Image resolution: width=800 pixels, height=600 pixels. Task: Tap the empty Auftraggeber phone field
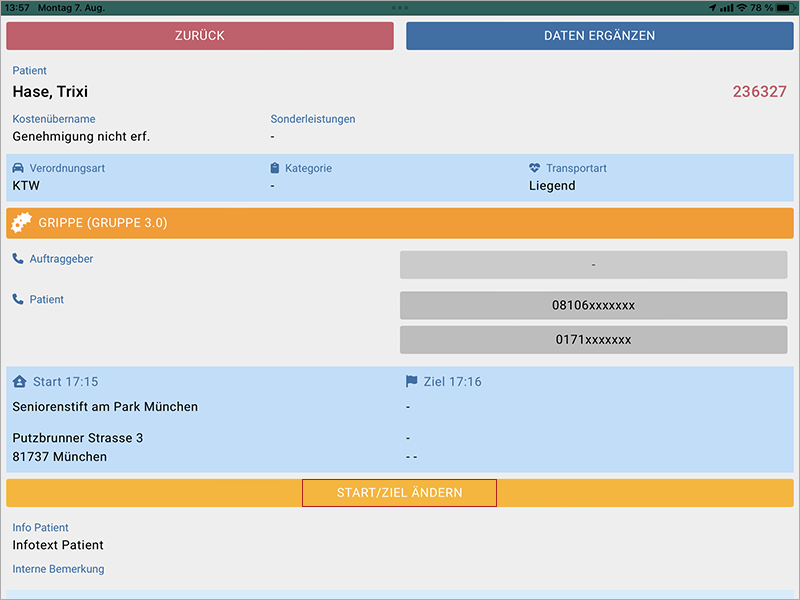pos(593,265)
